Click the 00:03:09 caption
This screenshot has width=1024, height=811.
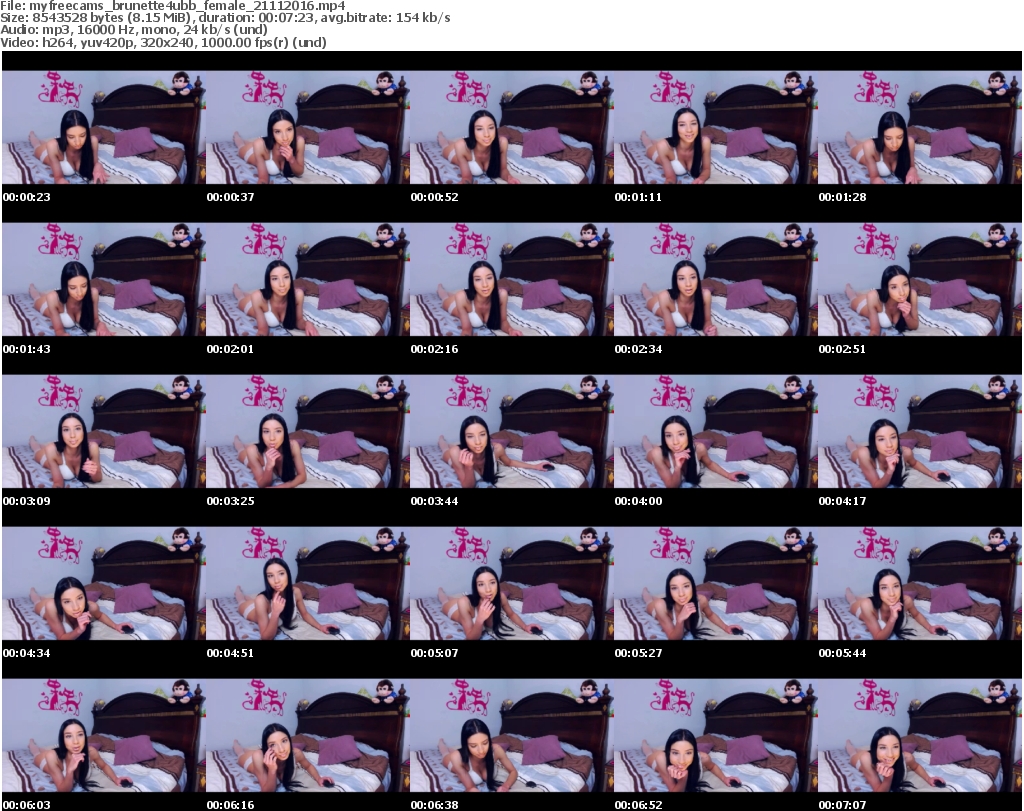coord(27,501)
